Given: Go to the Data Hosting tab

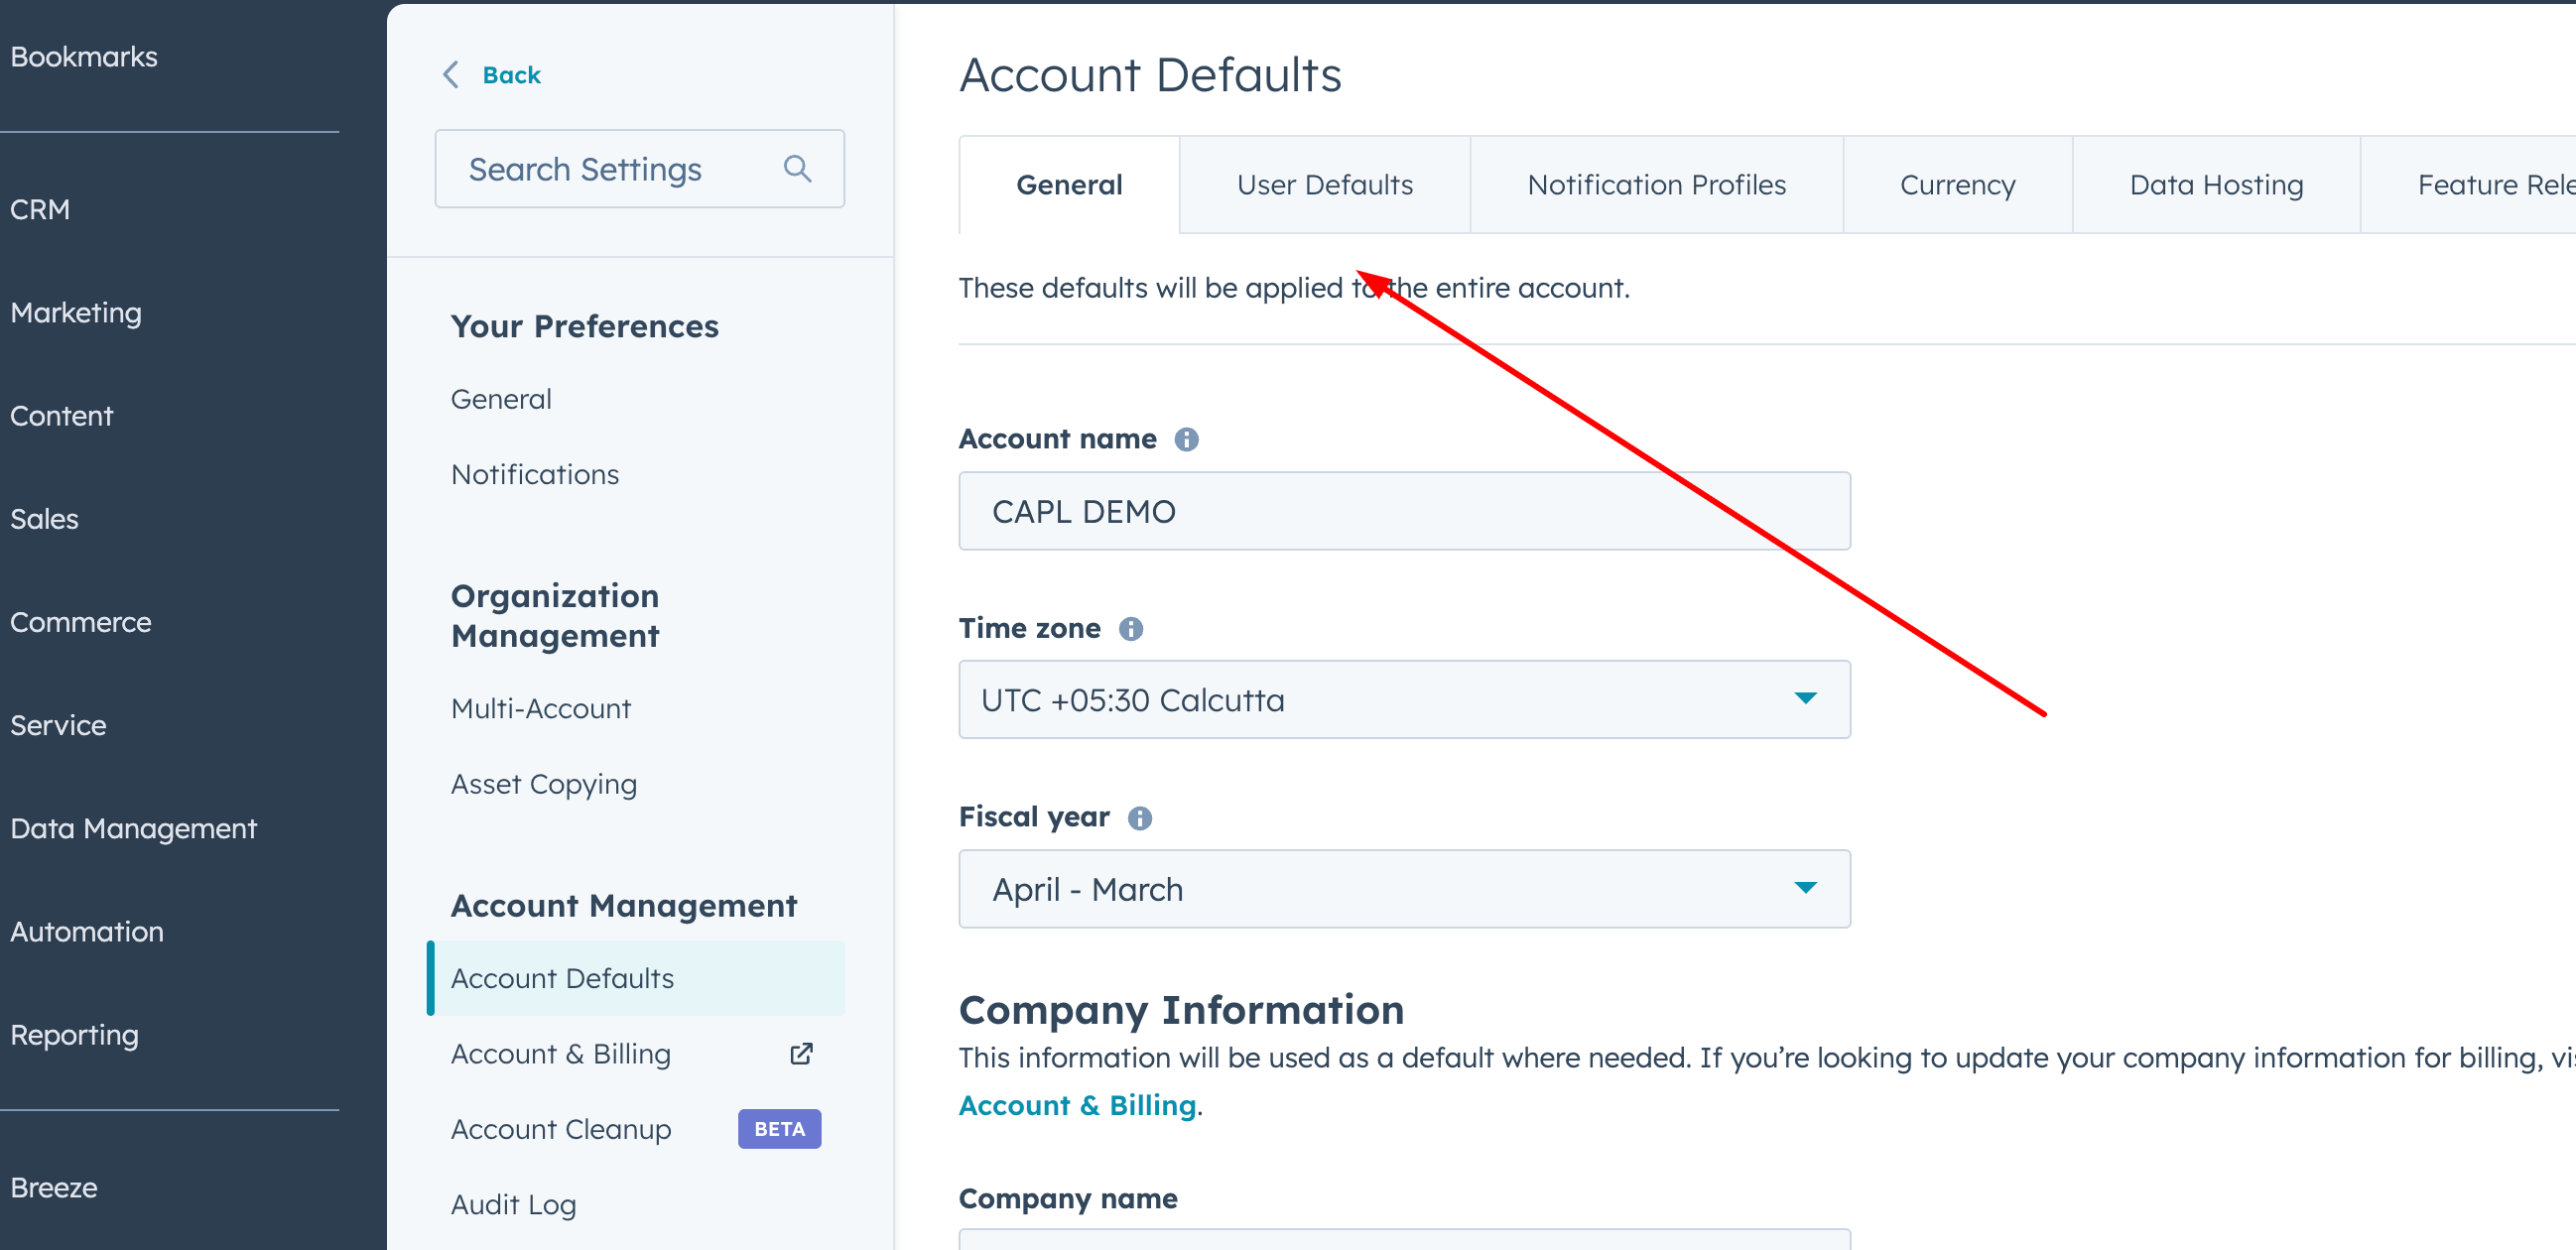Looking at the screenshot, I should point(2216,185).
